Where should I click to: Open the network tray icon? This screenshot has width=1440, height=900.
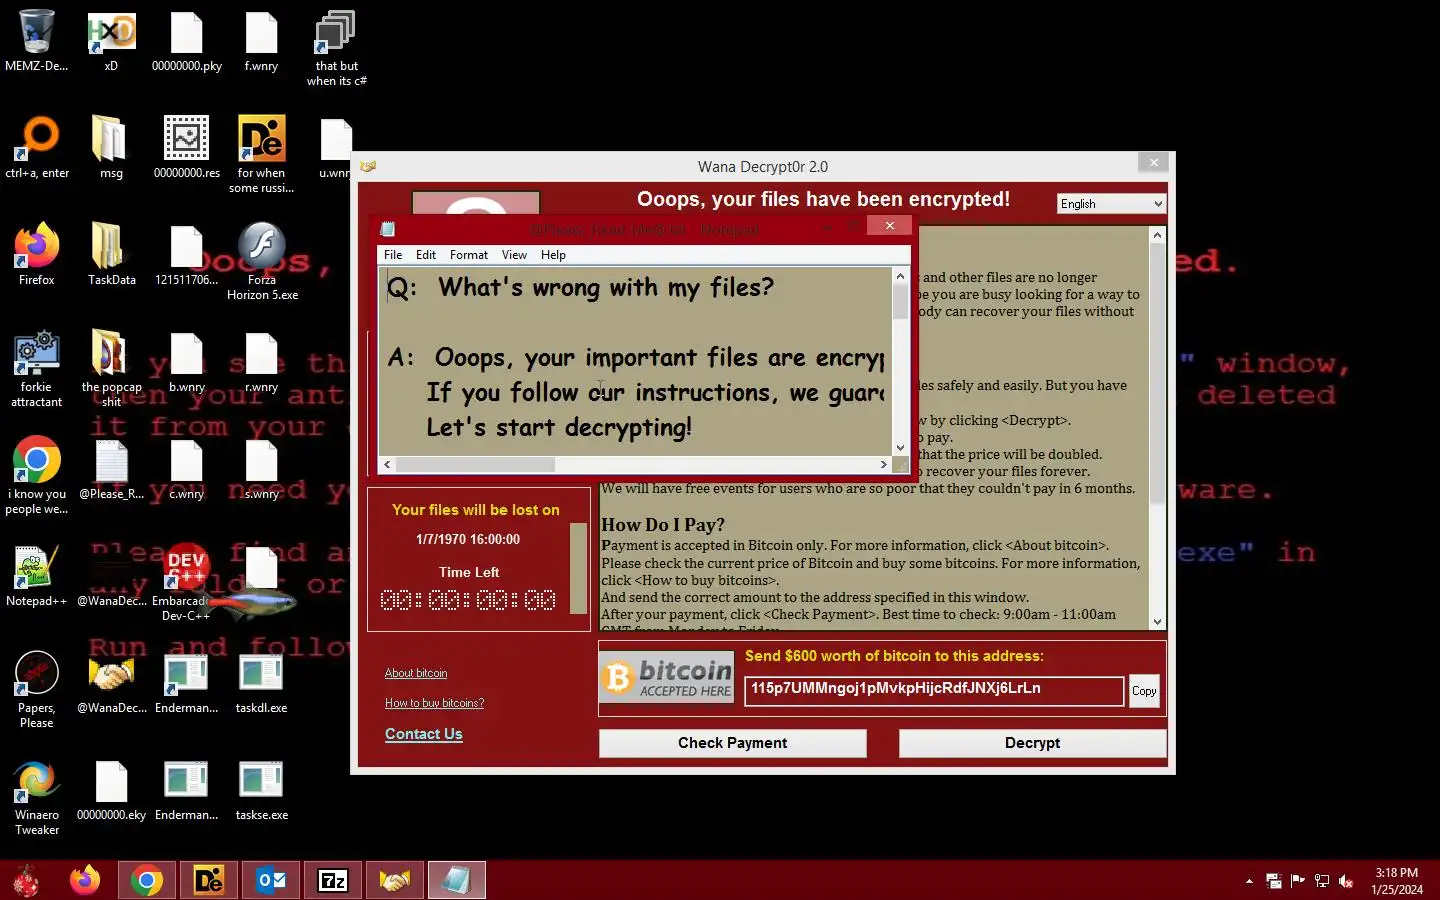1322,881
